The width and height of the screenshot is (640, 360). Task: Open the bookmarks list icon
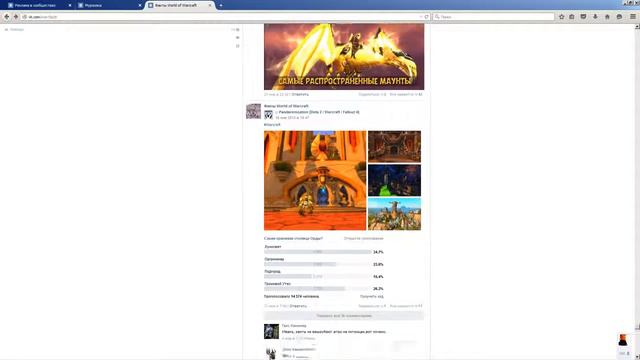click(572, 17)
